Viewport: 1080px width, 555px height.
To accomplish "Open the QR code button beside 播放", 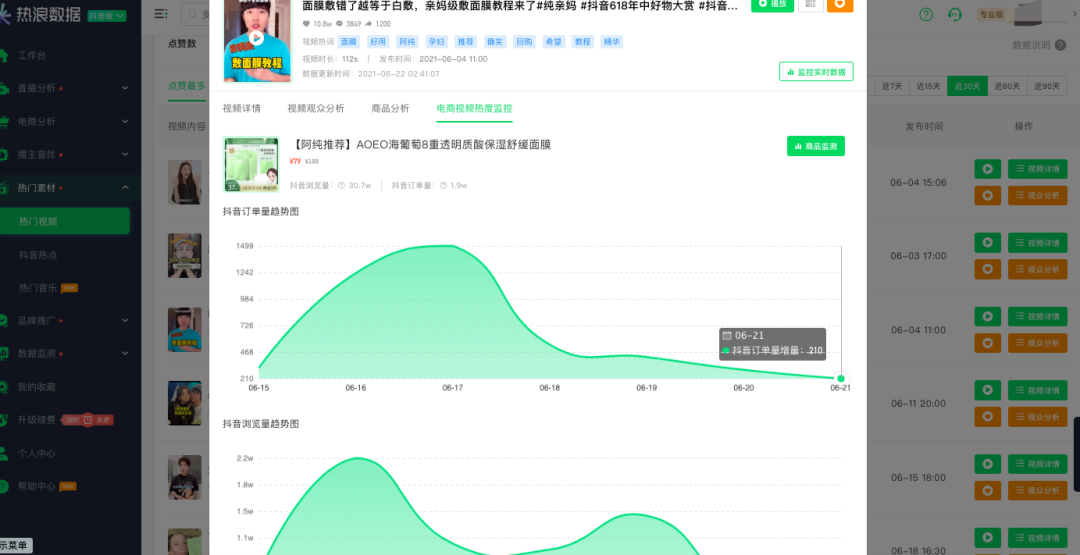I will pos(811,3).
